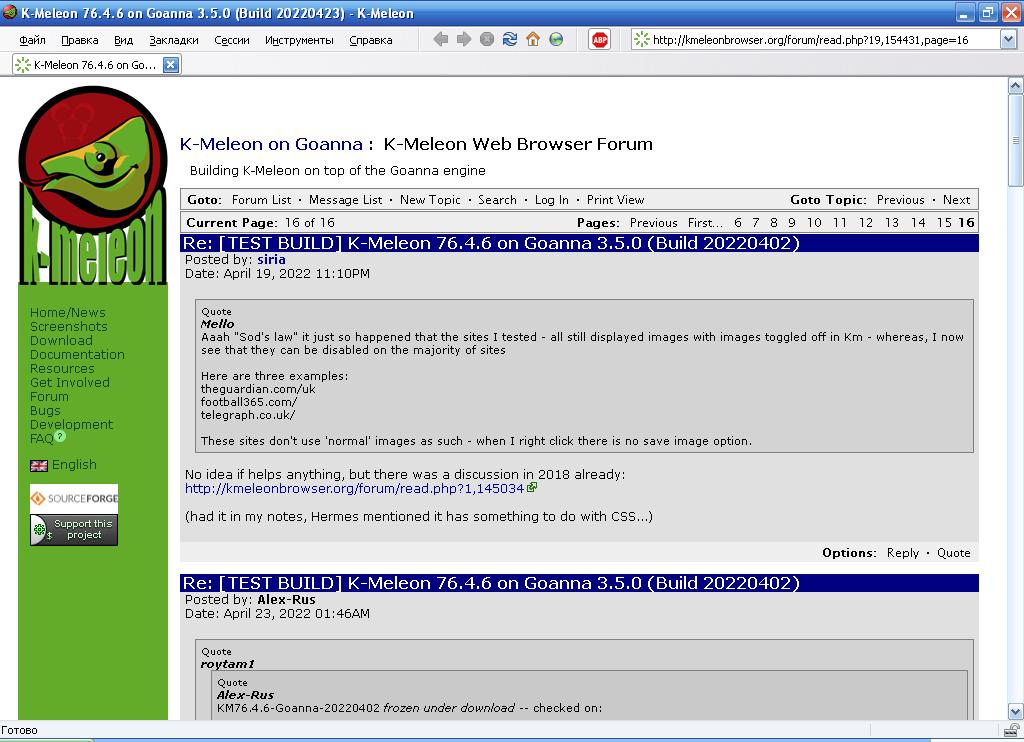Select English language link
The image size is (1024, 742).
point(74,465)
